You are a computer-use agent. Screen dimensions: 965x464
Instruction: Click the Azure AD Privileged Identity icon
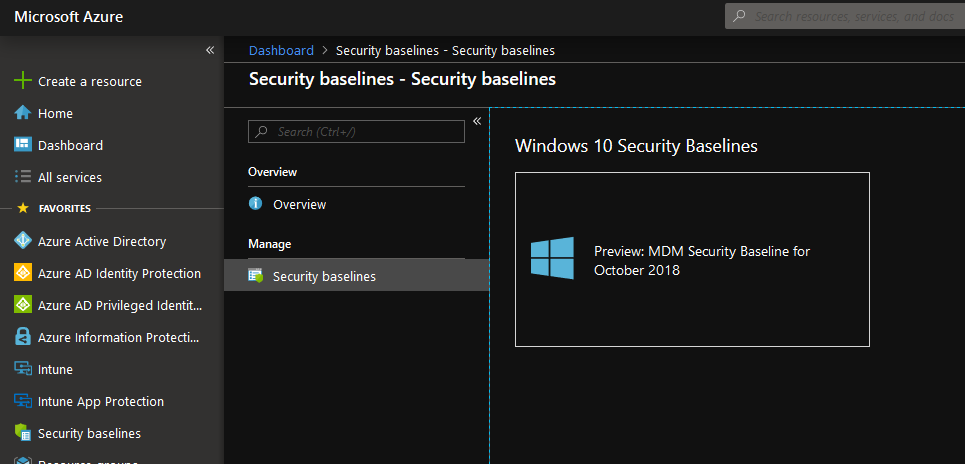(x=23, y=305)
